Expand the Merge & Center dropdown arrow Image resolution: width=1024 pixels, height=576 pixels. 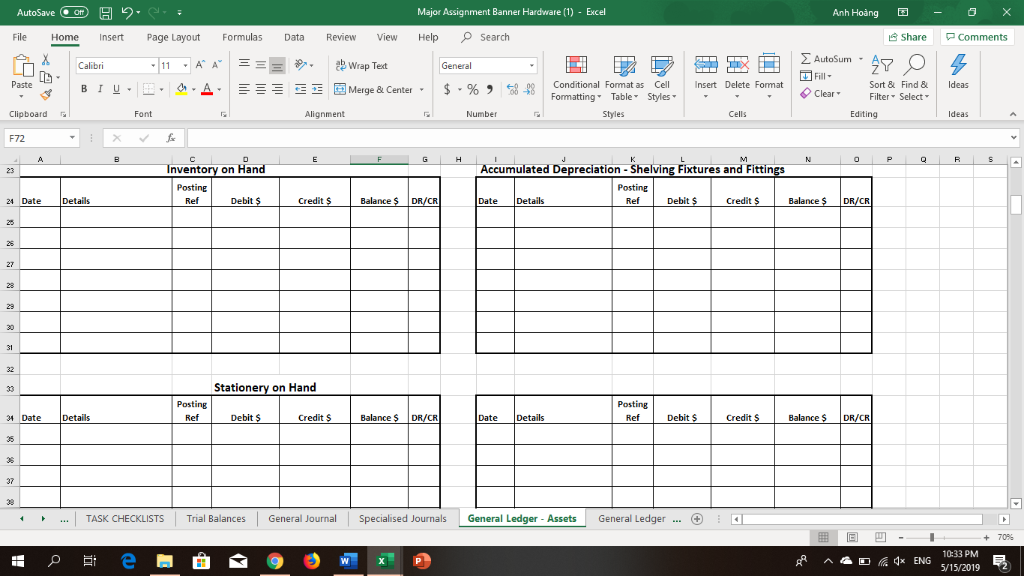click(422, 89)
